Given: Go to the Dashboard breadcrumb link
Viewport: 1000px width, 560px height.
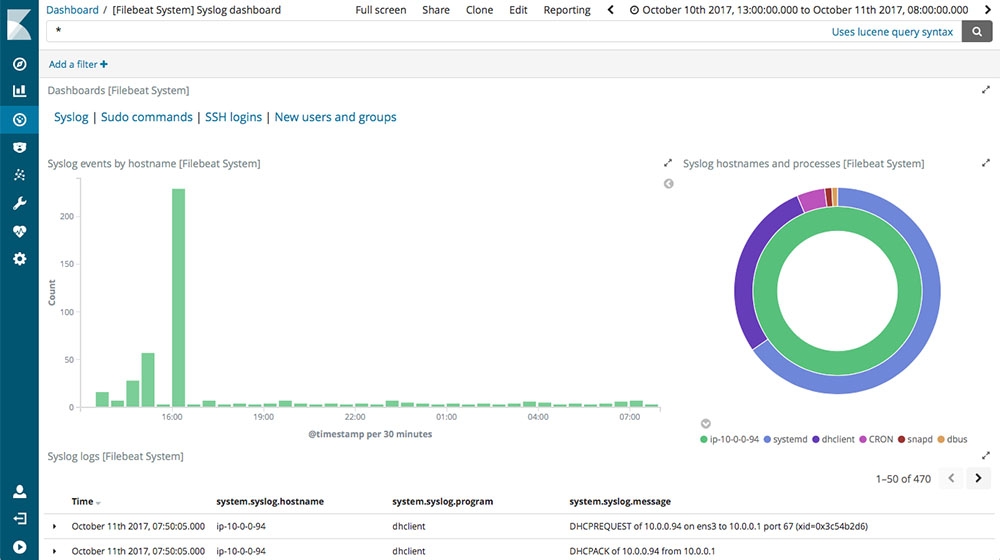Looking at the screenshot, I should click(72, 10).
